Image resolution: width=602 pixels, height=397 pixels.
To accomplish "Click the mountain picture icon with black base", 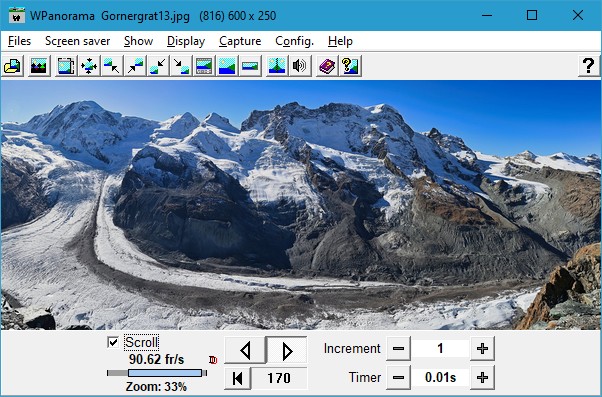I will [38, 66].
